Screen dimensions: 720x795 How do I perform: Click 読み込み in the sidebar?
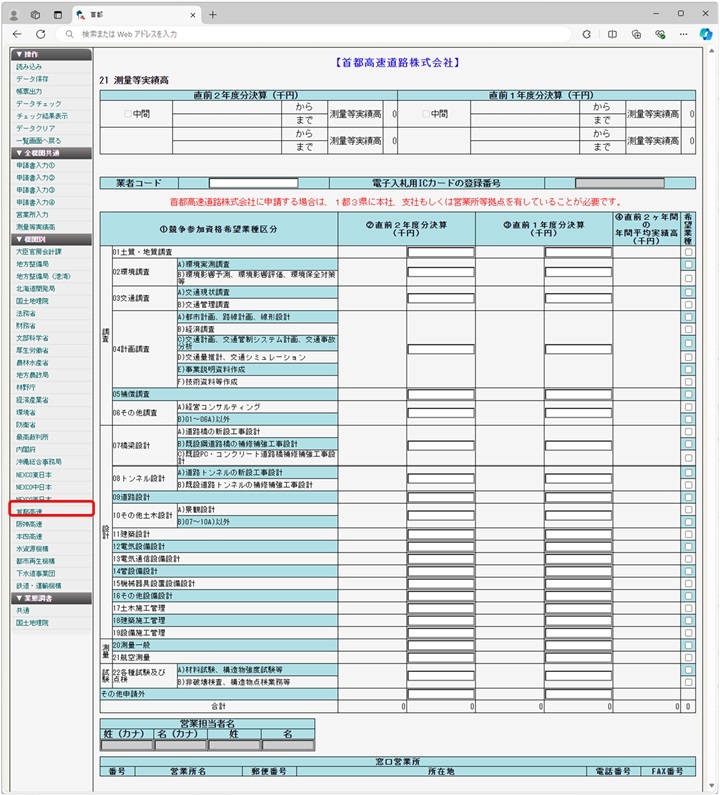pos(29,67)
